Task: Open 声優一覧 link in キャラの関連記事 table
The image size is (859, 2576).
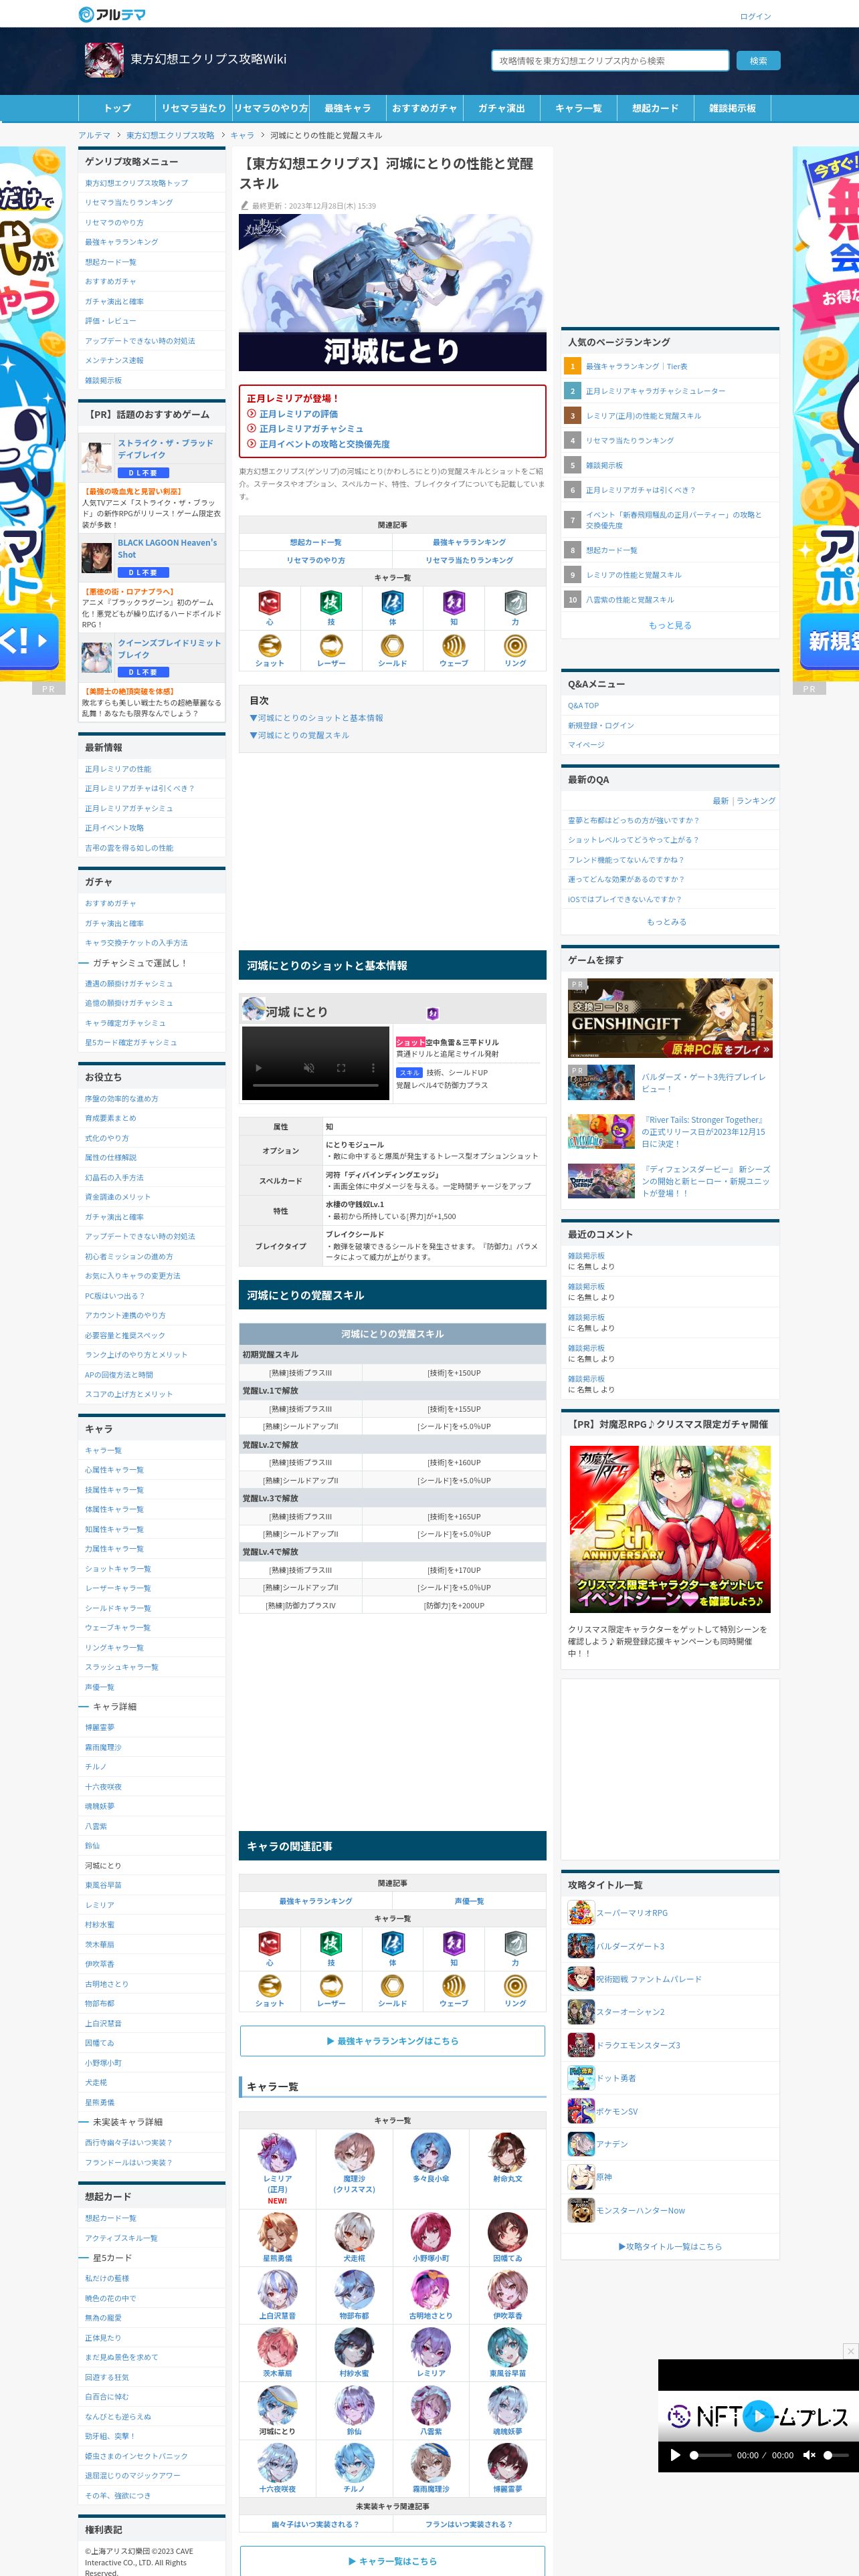Action: pyautogui.click(x=469, y=1901)
